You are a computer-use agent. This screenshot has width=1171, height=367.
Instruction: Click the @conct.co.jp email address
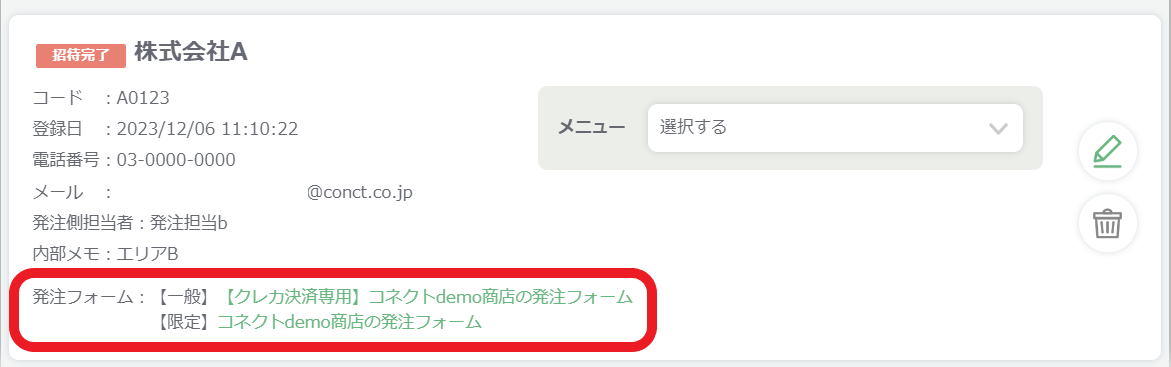pyautogui.click(x=359, y=192)
